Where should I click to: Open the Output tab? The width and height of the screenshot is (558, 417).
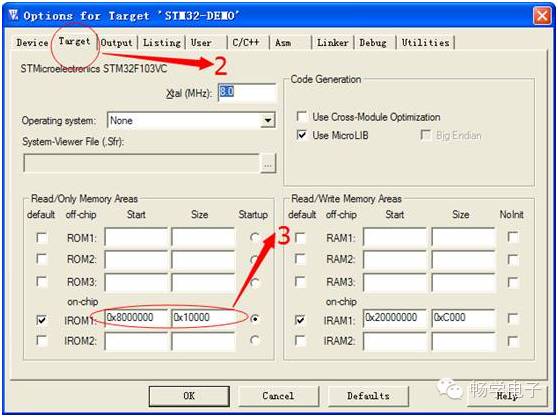click(x=116, y=43)
